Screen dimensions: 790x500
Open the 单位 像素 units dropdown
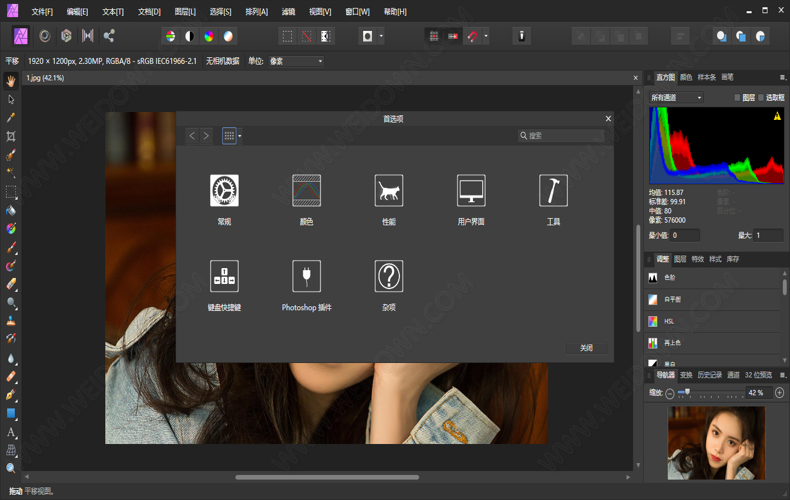(296, 61)
